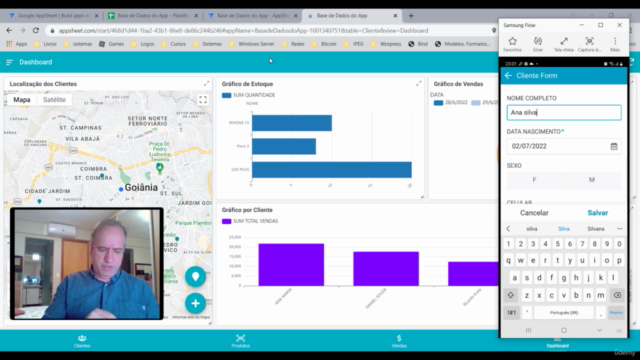Tap the letter q key
Screen dimensions: 640x360
pos(508,260)
